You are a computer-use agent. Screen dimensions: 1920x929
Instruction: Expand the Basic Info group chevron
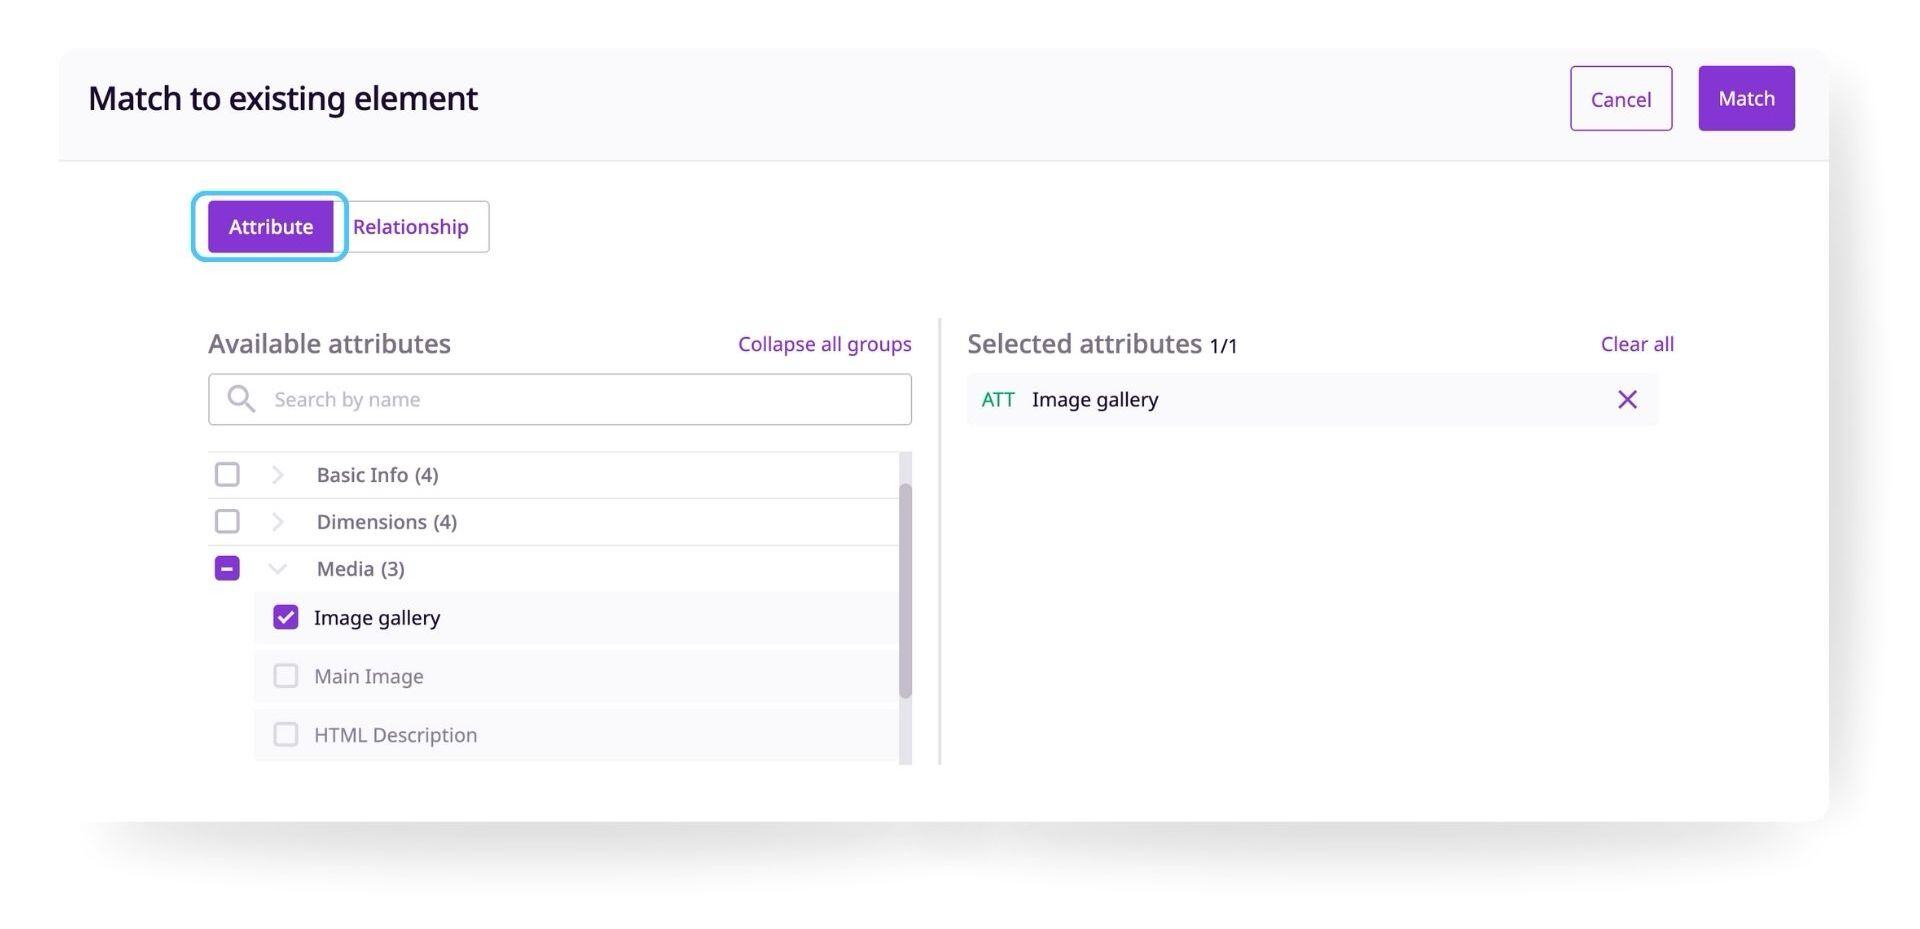[278, 475]
